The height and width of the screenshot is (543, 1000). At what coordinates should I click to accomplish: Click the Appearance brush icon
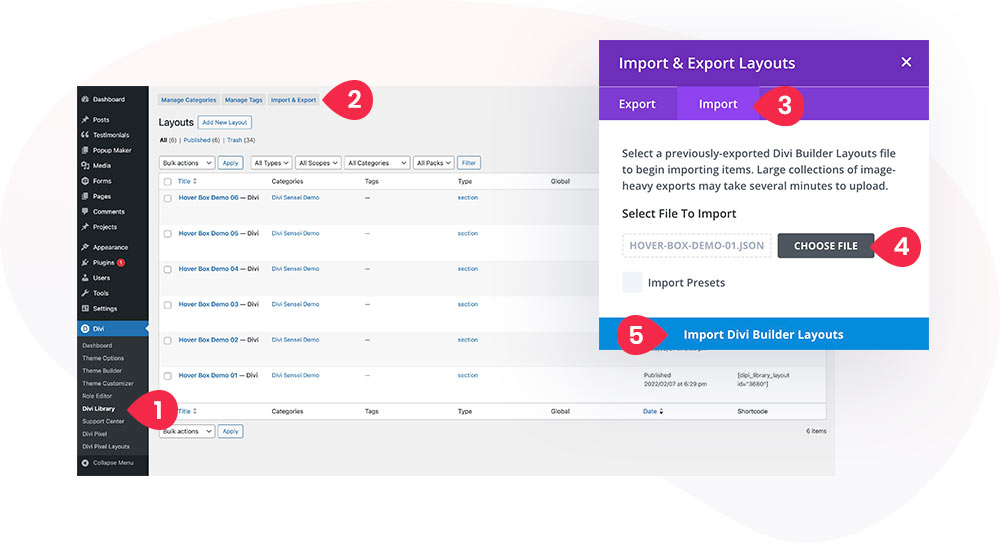point(85,248)
